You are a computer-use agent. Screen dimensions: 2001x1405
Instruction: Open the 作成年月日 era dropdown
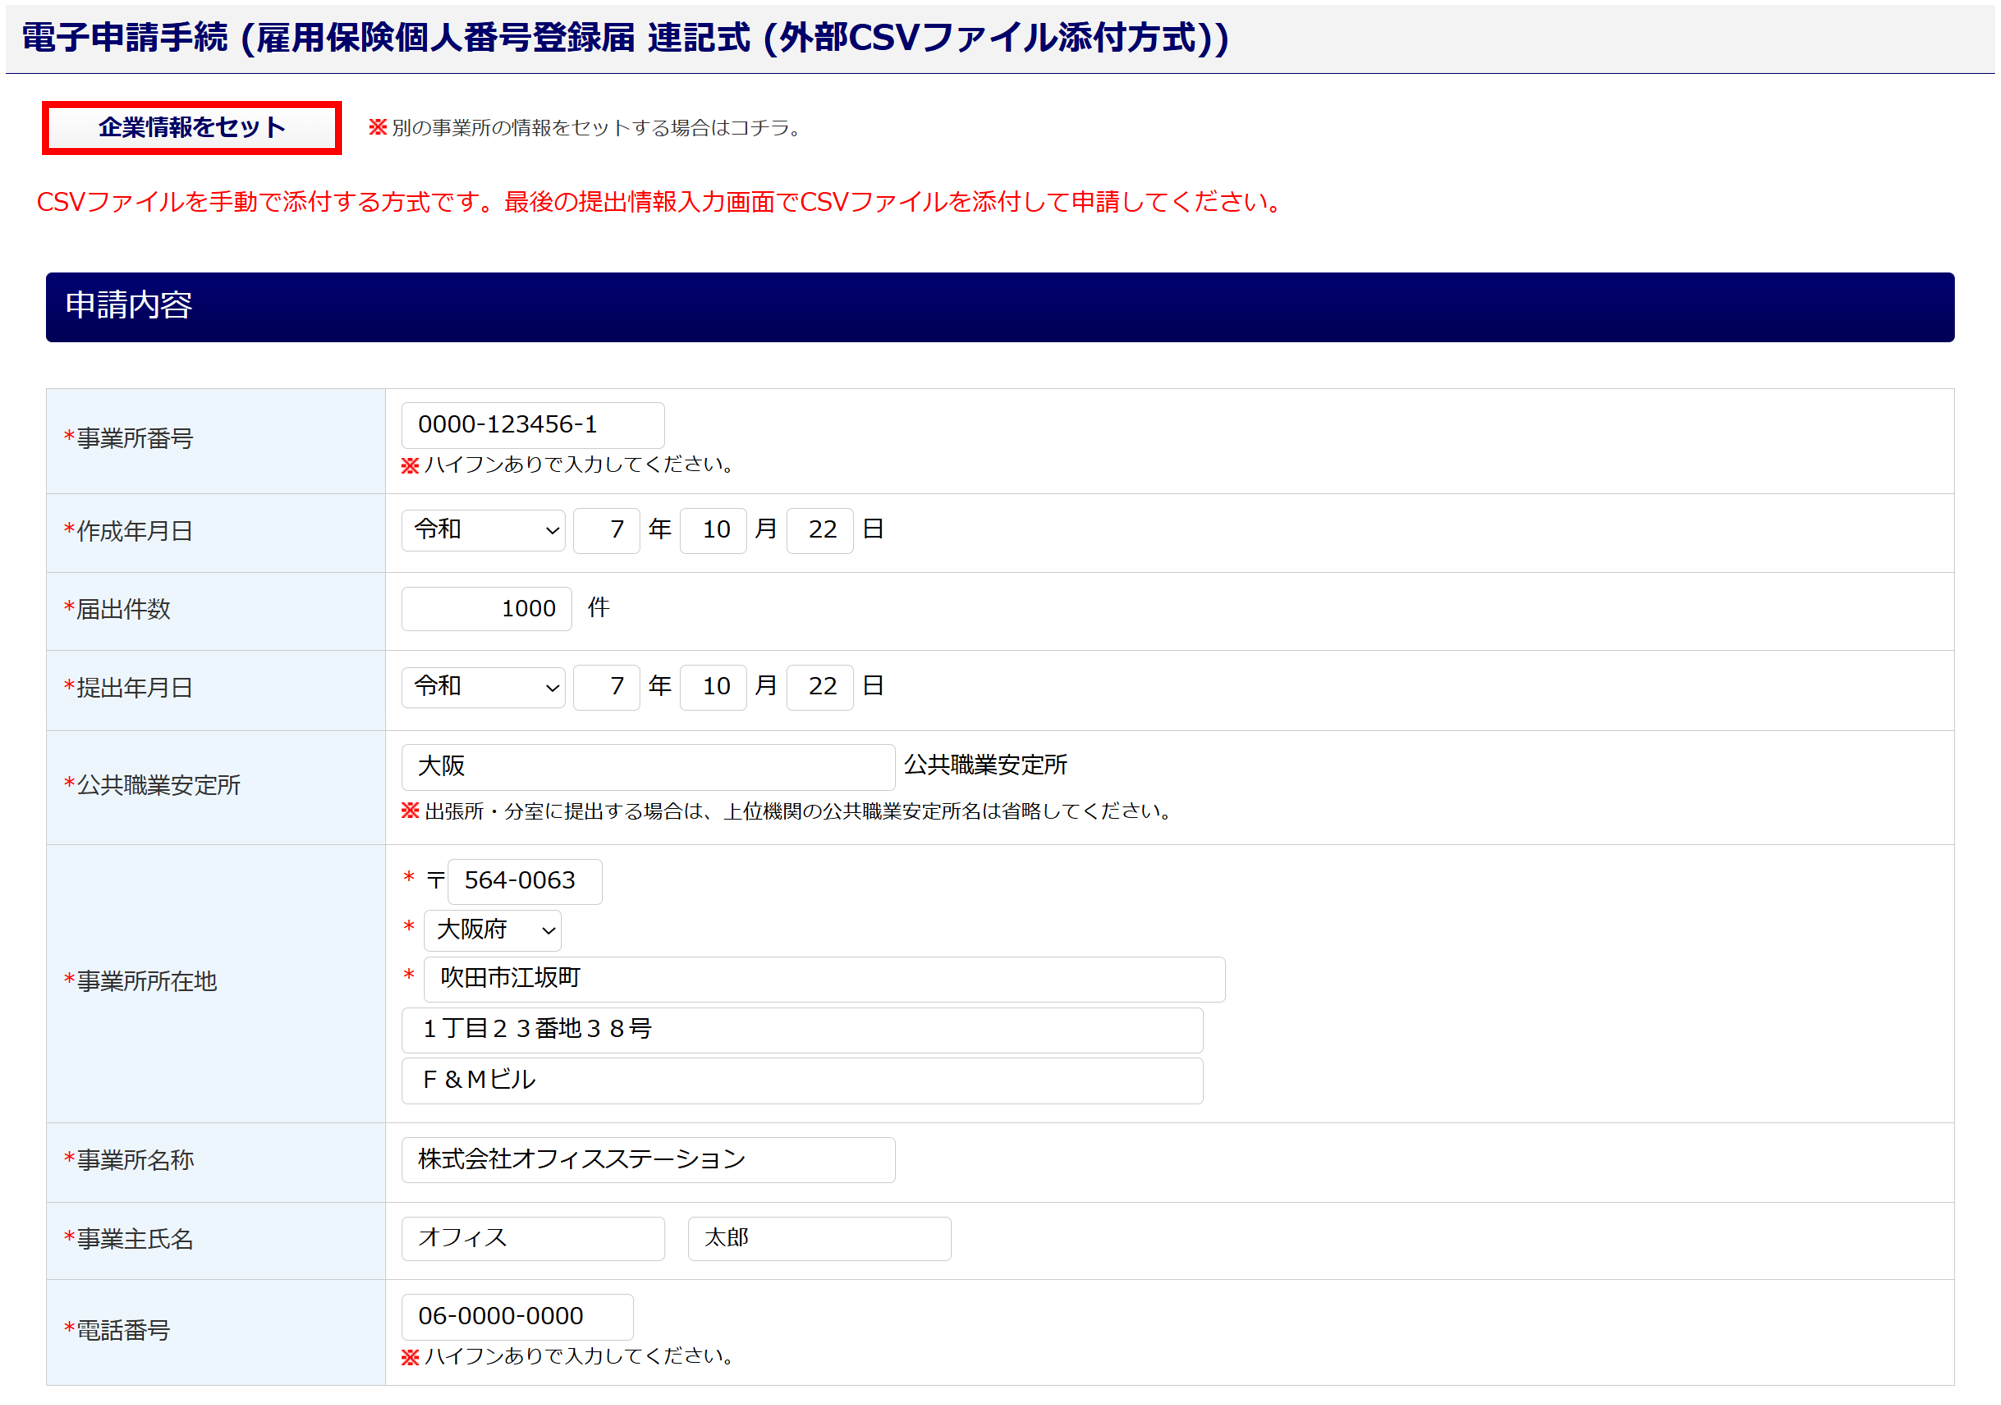tap(483, 530)
